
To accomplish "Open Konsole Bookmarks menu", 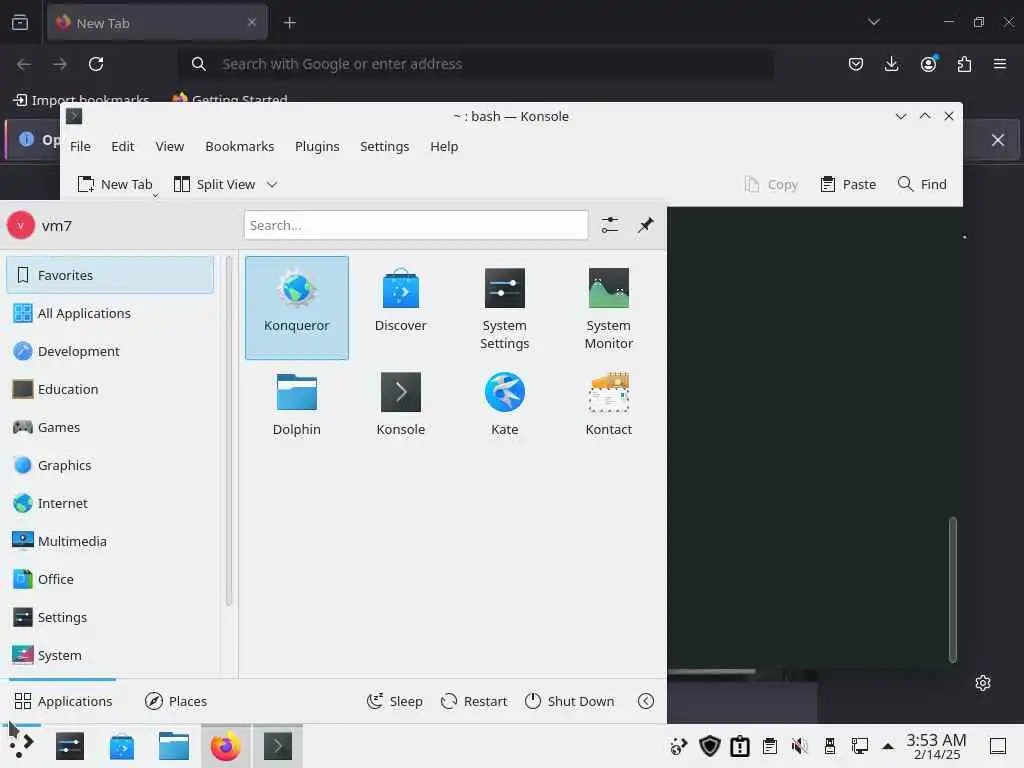I will pos(240,146).
